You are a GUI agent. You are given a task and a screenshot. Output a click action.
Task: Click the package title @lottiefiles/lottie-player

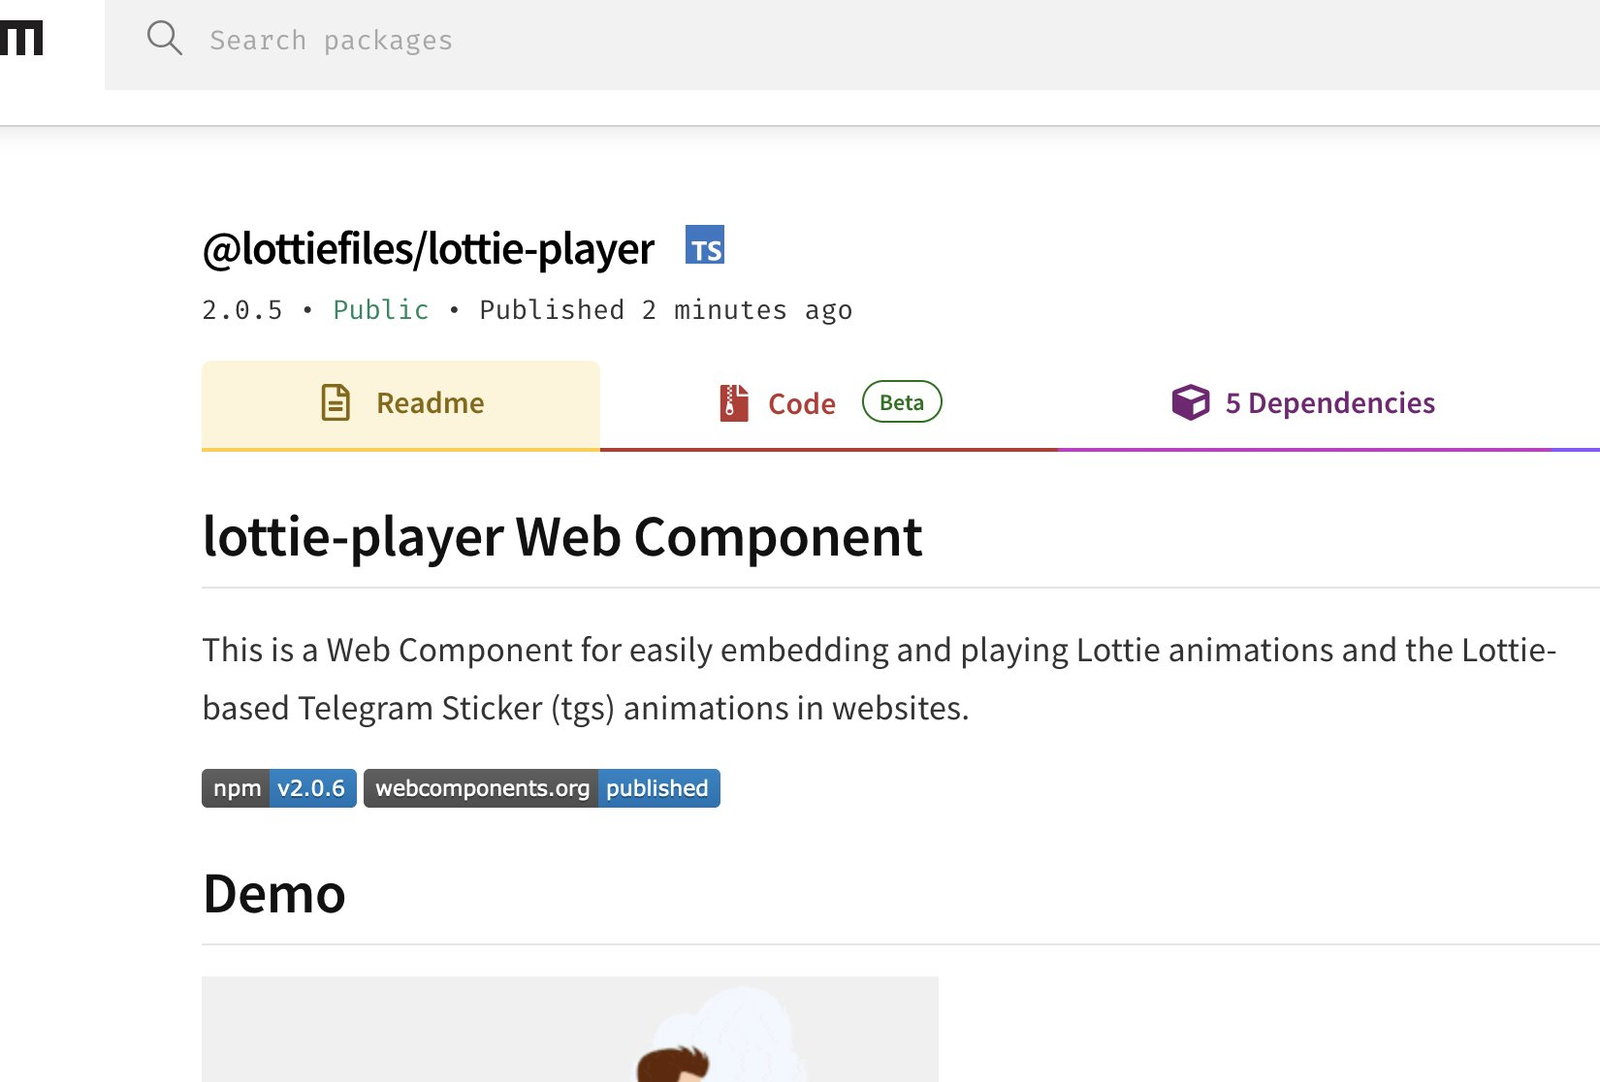pos(428,249)
